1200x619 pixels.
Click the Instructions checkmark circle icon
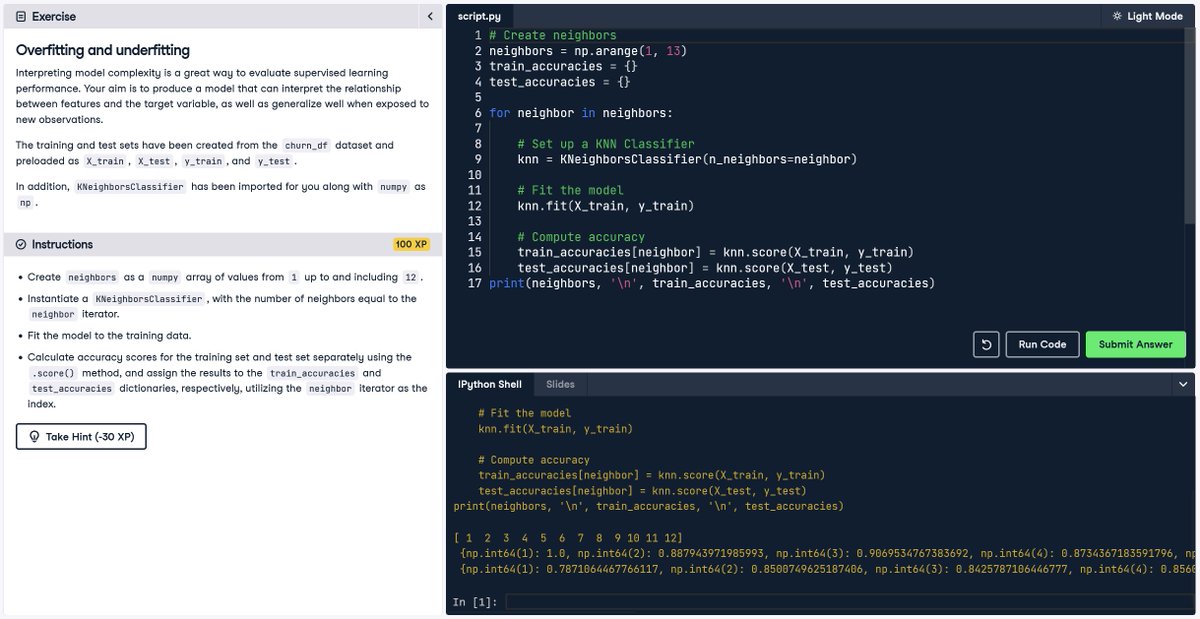pyautogui.click(x=21, y=244)
